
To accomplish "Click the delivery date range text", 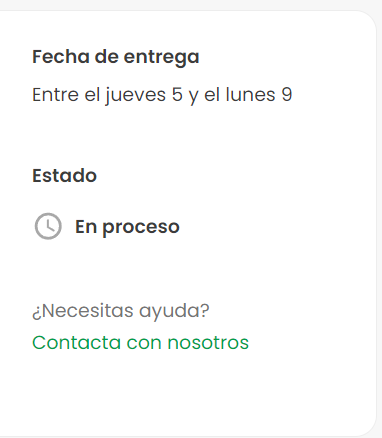I will (162, 95).
